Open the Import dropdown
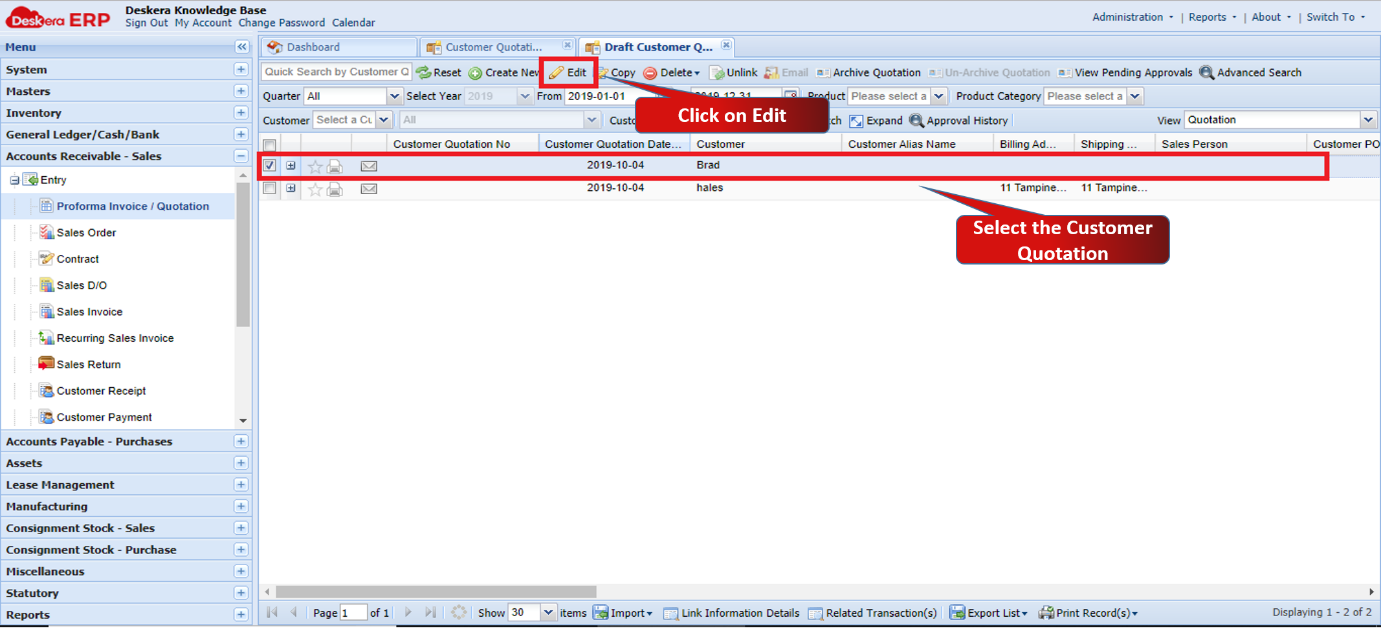The height and width of the screenshot is (629, 1381). pos(623,613)
